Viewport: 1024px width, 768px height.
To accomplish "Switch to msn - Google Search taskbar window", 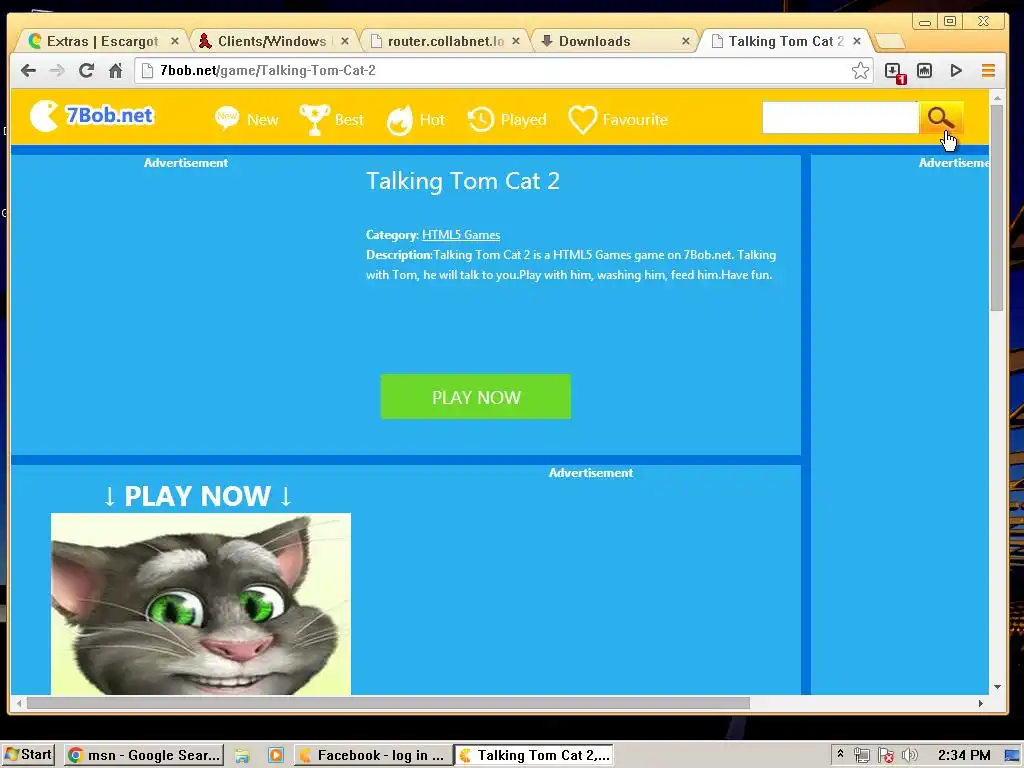I will pos(144,755).
